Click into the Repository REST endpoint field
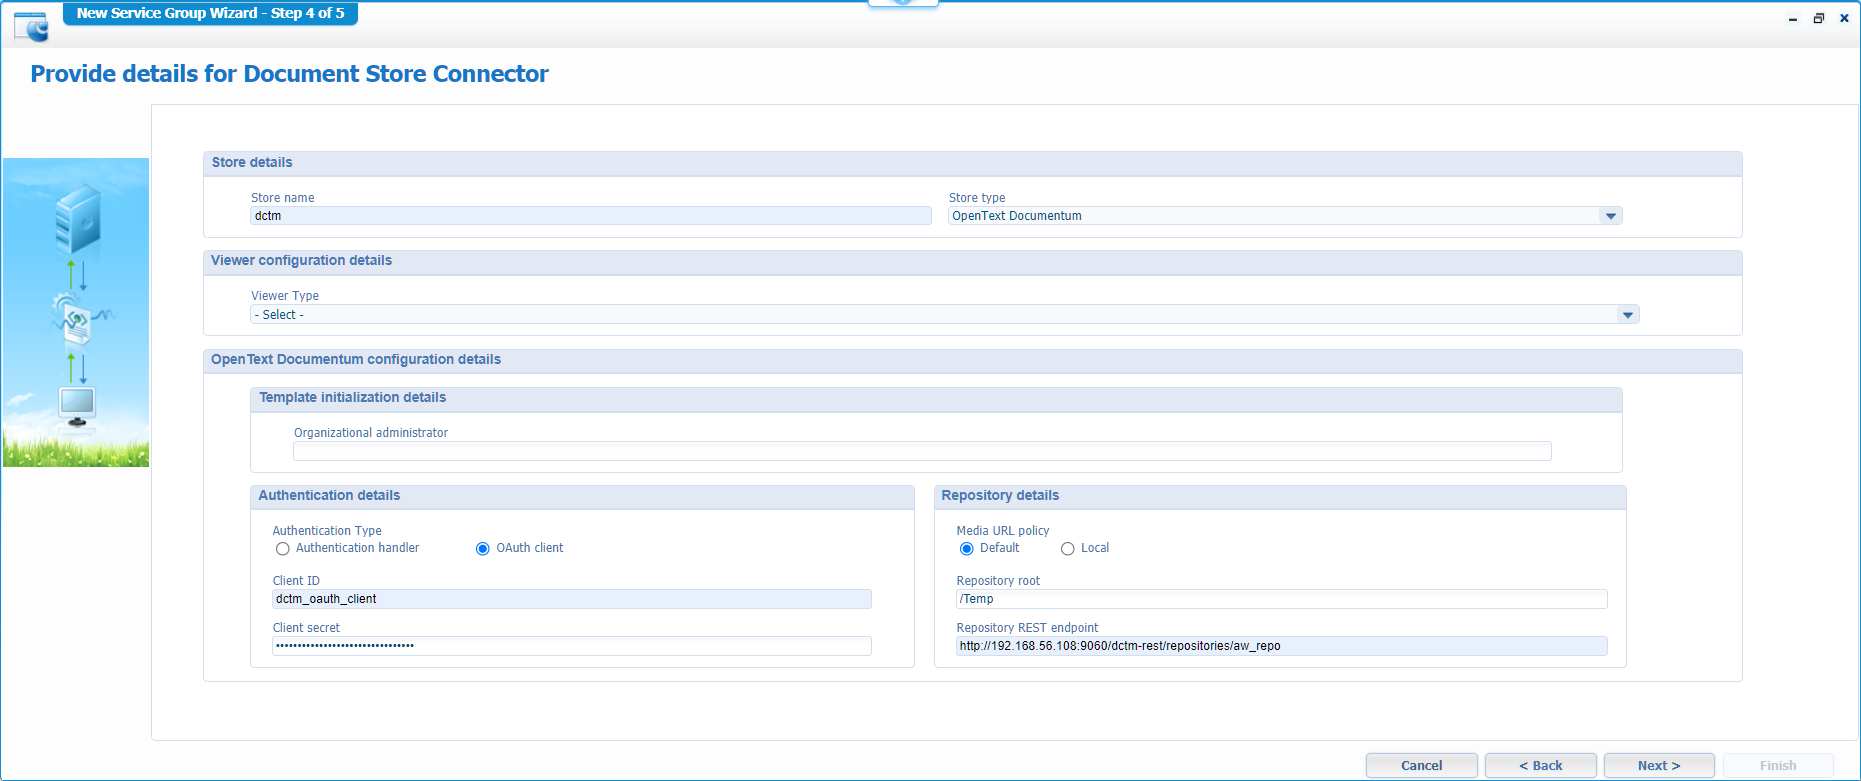 (x=1280, y=646)
